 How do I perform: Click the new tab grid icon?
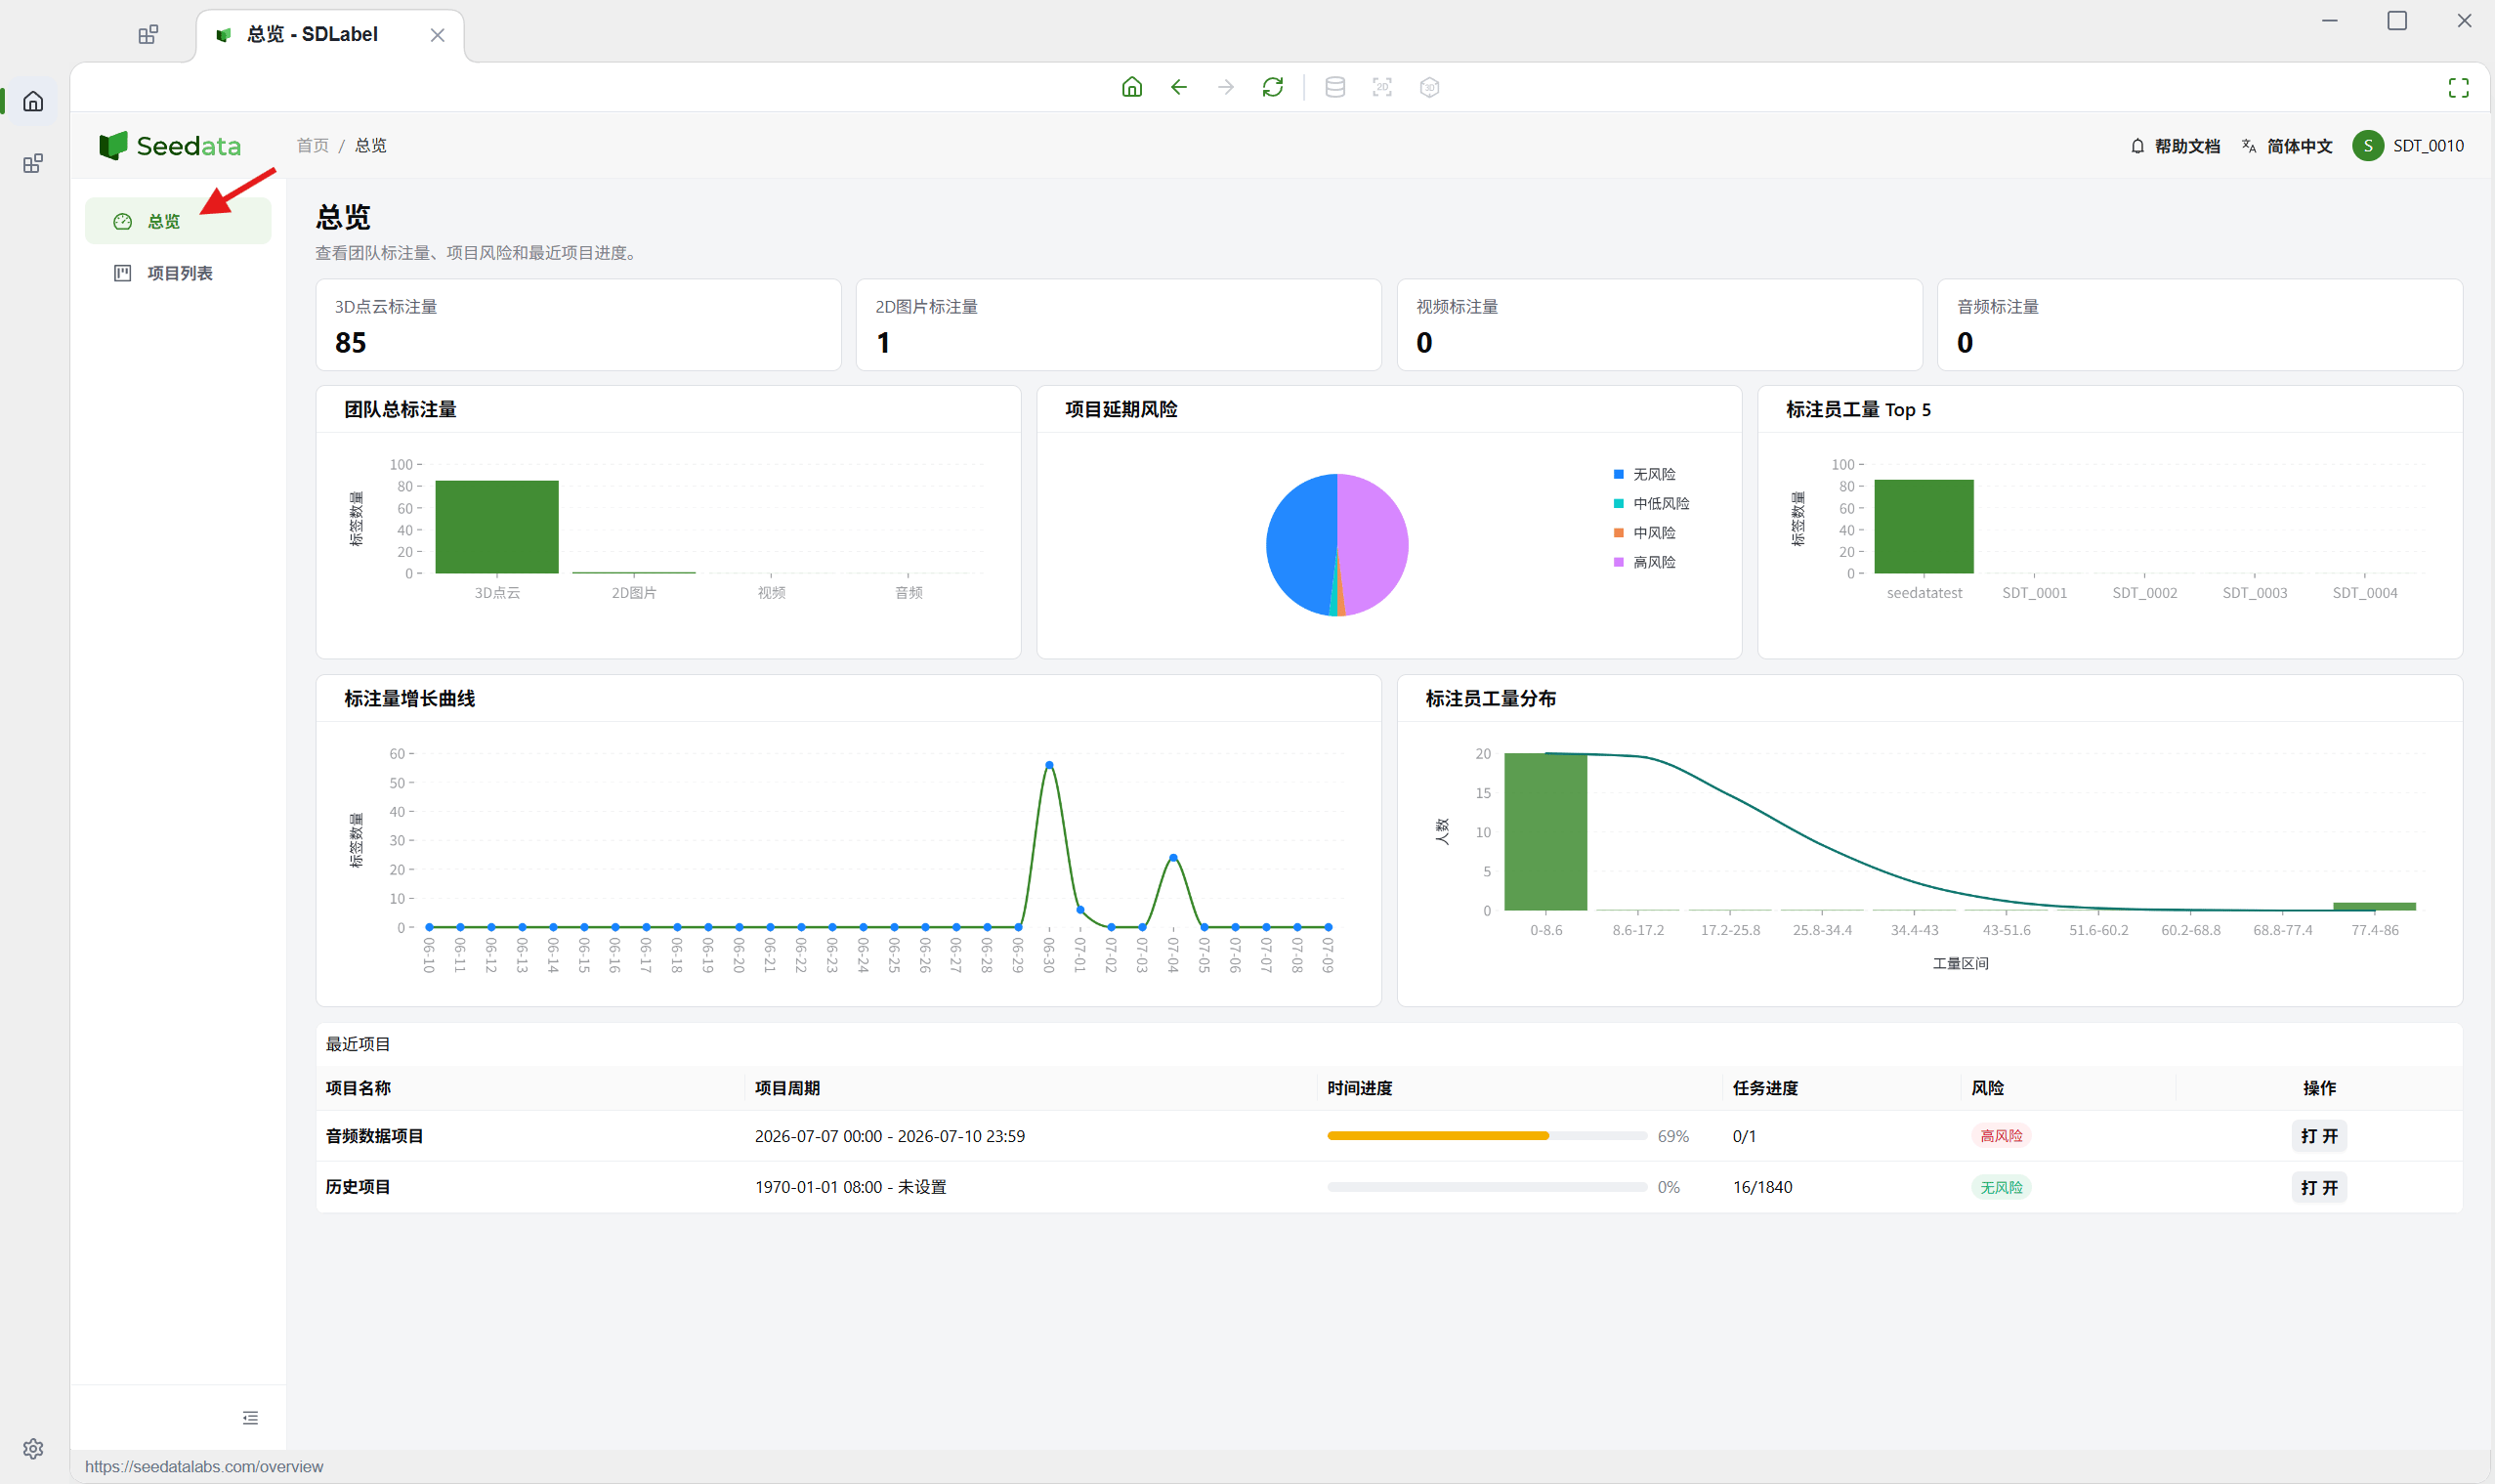(148, 35)
